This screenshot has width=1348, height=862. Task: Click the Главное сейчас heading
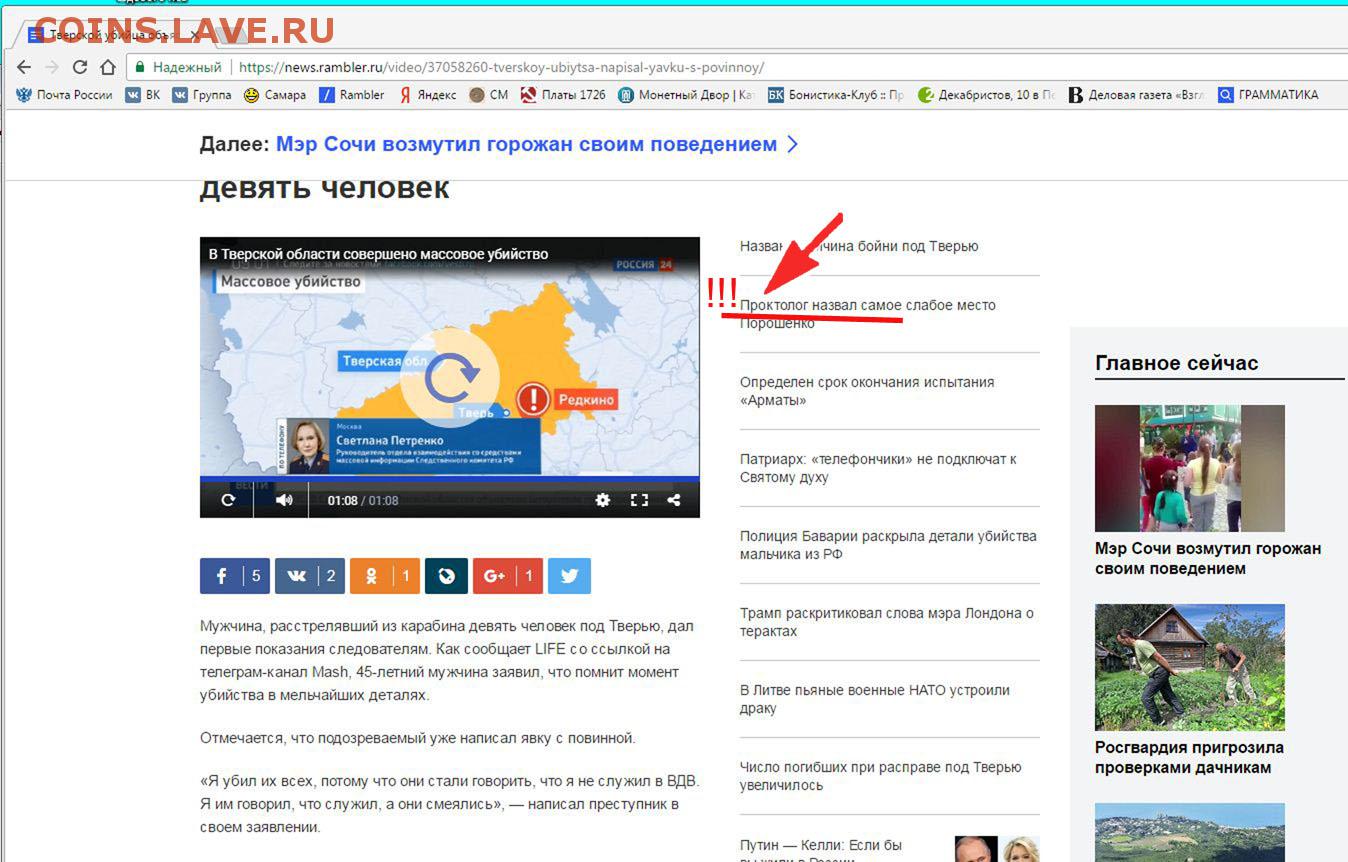click(x=1177, y=363)
